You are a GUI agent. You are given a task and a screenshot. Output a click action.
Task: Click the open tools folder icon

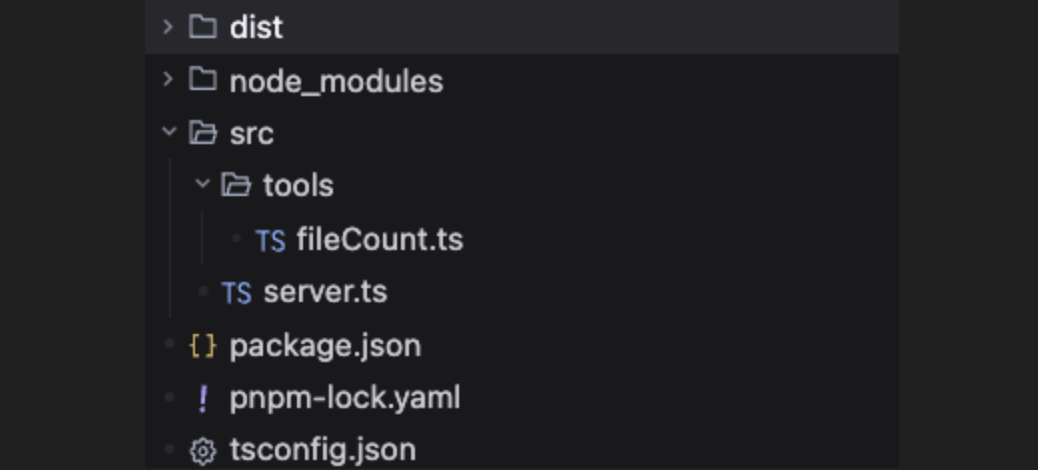[x=236, y=185]
